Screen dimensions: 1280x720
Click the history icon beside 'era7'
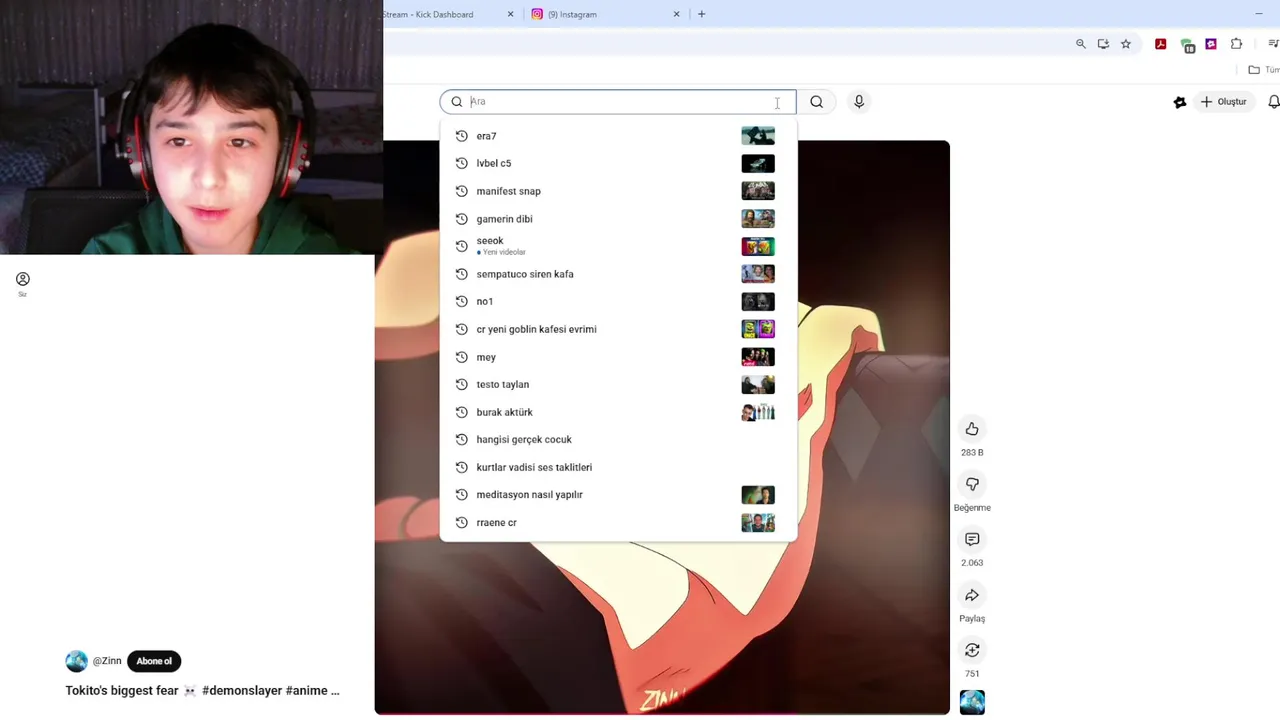tap(461, 136)
